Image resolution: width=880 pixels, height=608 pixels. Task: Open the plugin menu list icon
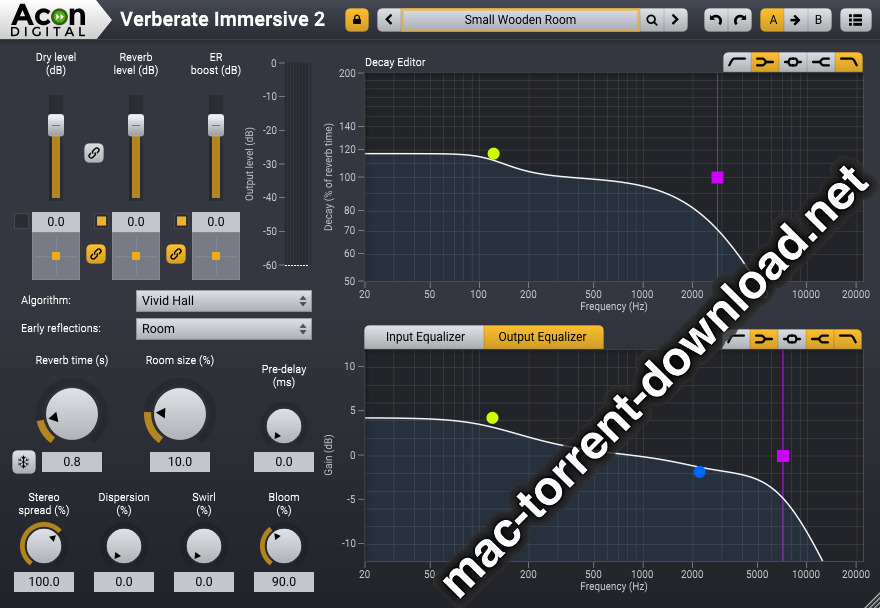coord(854,20)
